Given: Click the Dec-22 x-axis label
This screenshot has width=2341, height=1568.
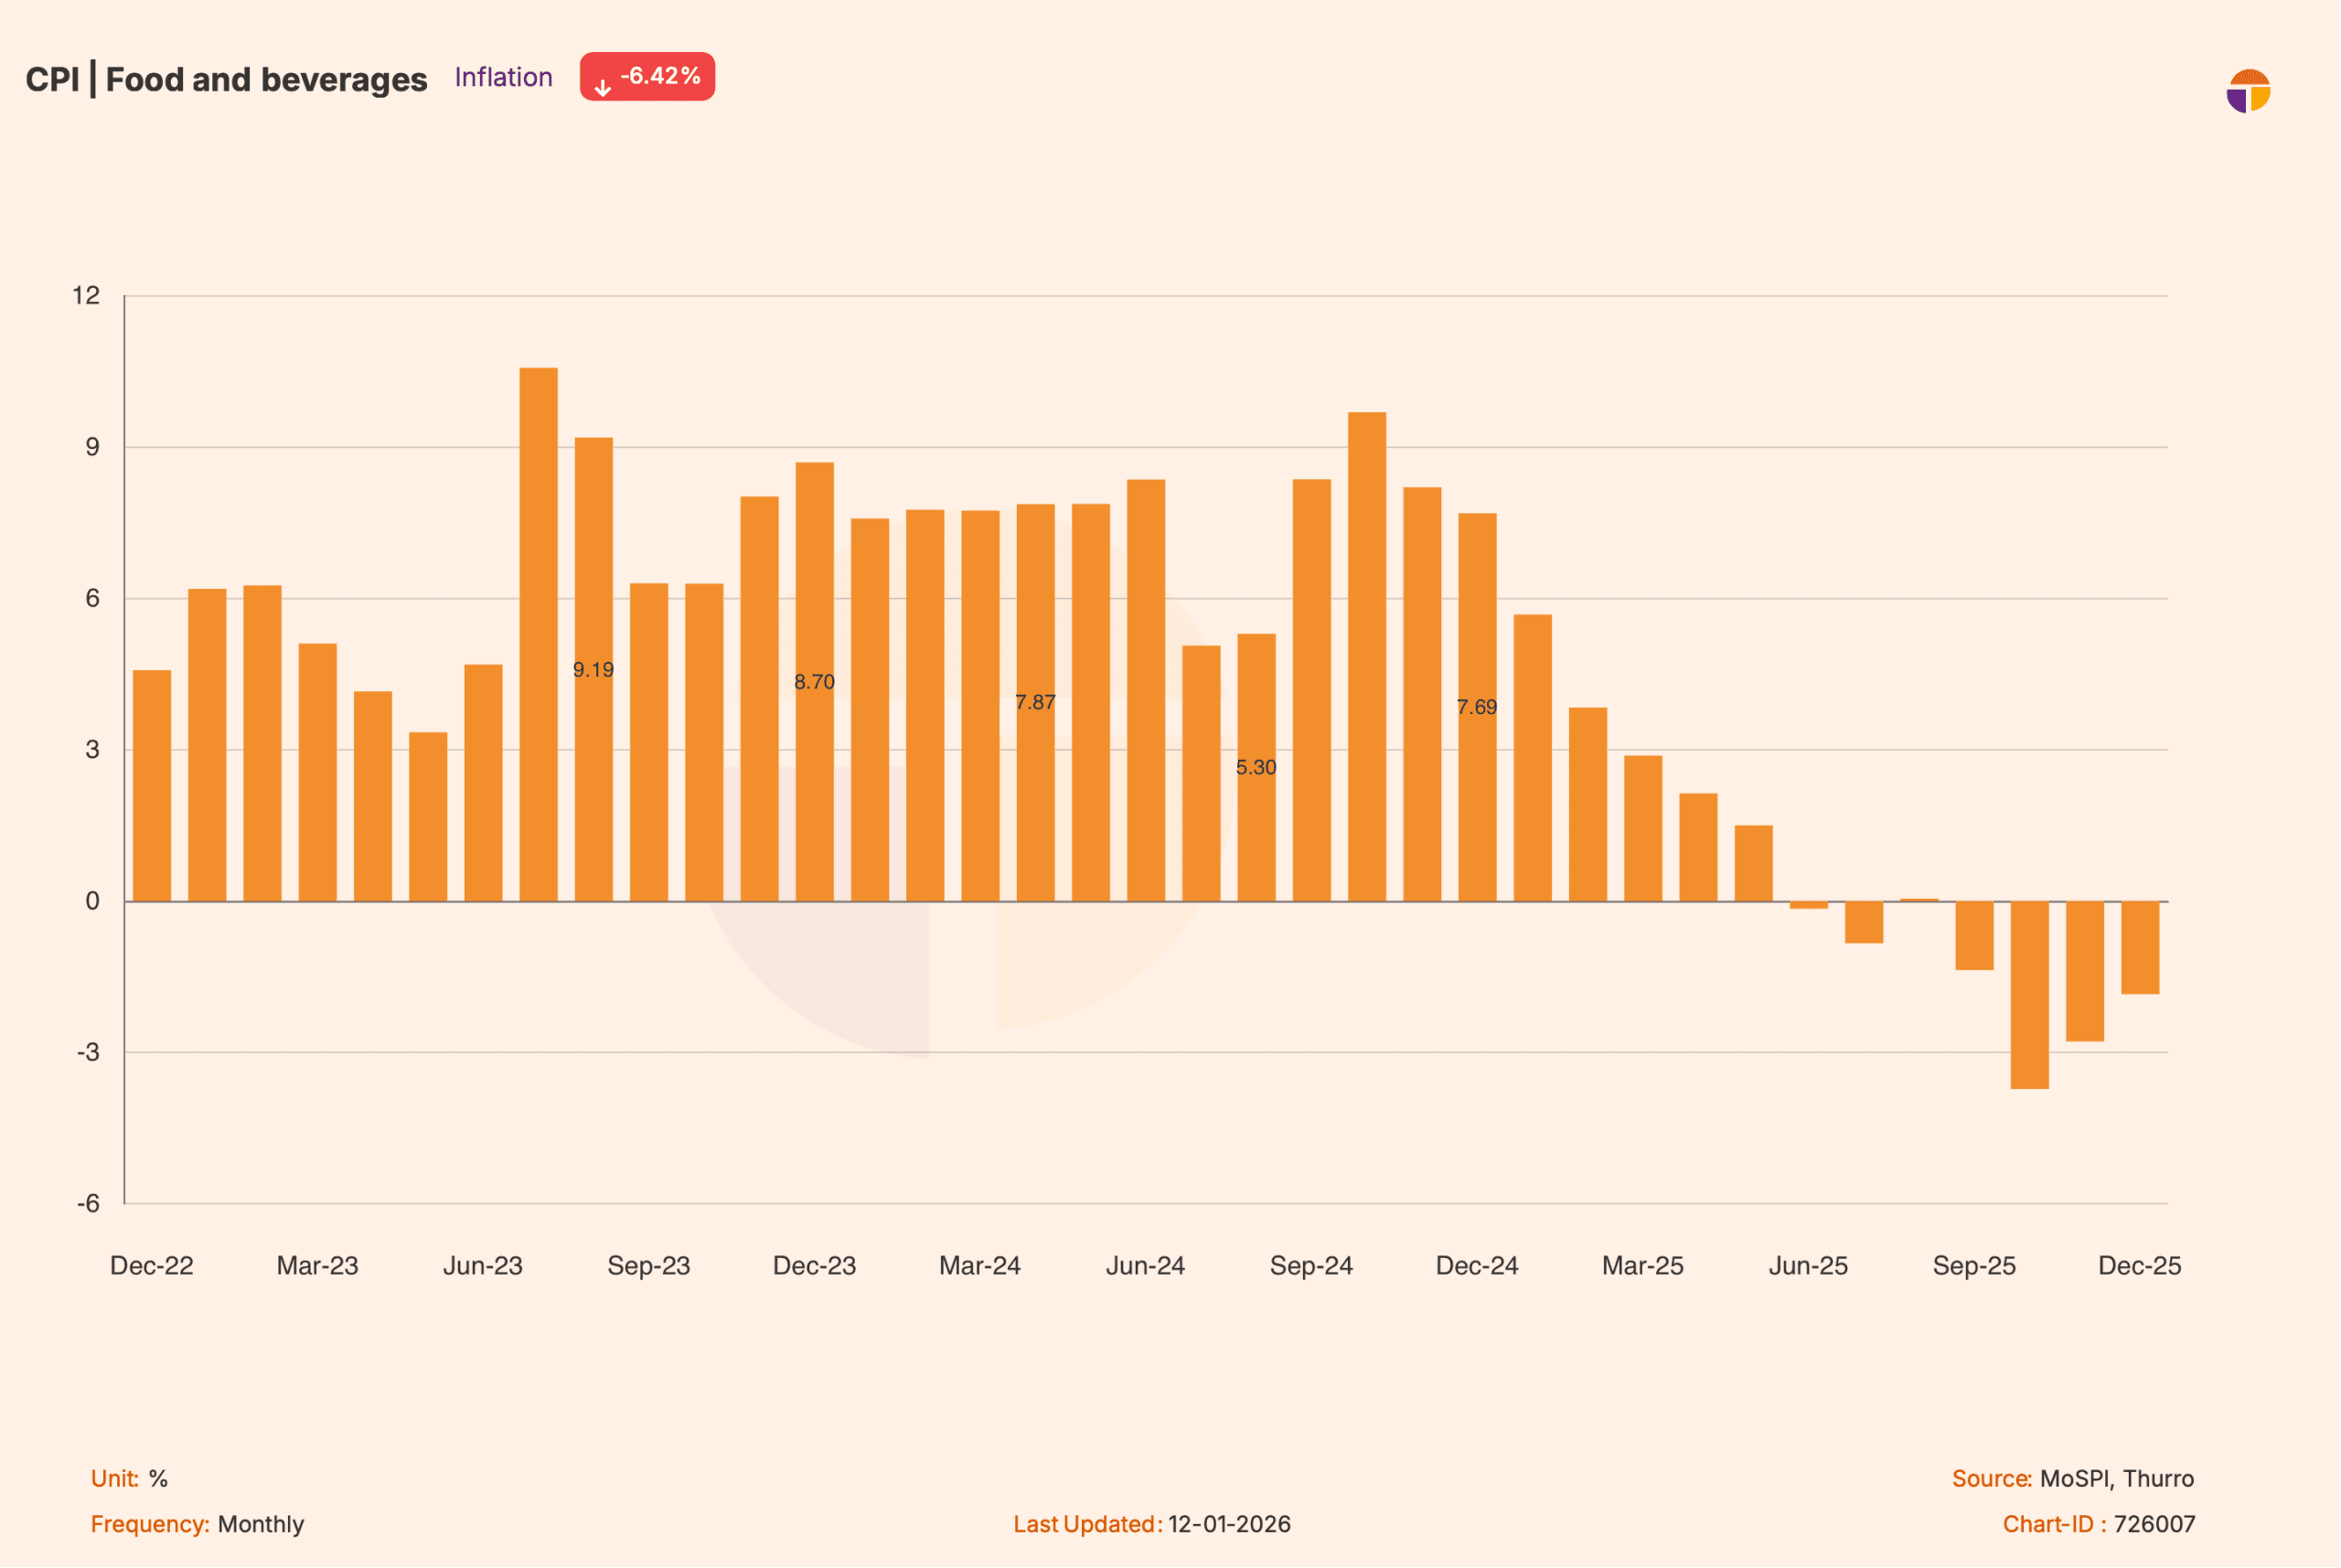Looking at the screenshot, I should pos(152,1266).
